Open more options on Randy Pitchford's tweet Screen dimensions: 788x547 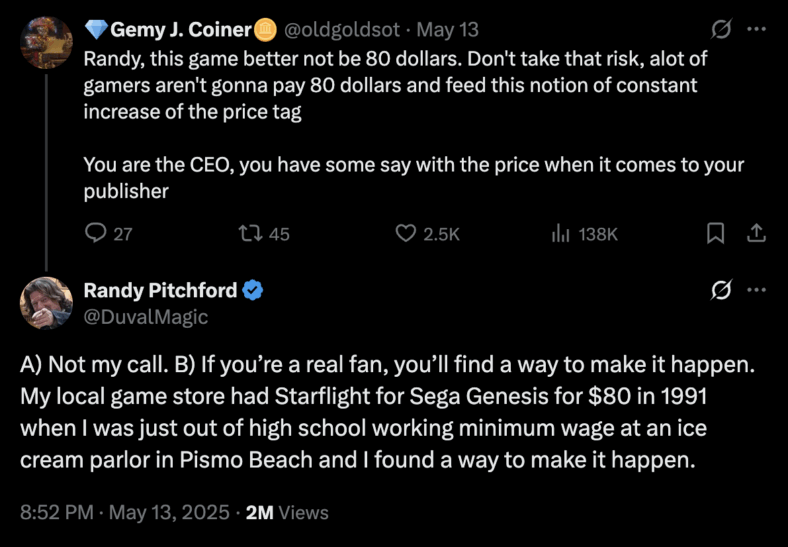(x=758, y=291)
